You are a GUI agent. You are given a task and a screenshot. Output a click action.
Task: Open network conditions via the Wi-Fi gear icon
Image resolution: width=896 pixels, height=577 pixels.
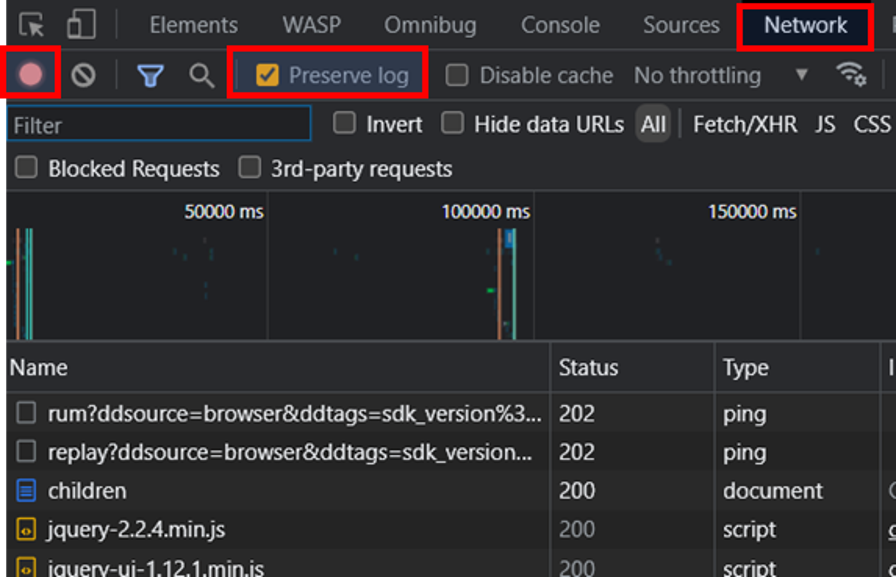(851, 74)
